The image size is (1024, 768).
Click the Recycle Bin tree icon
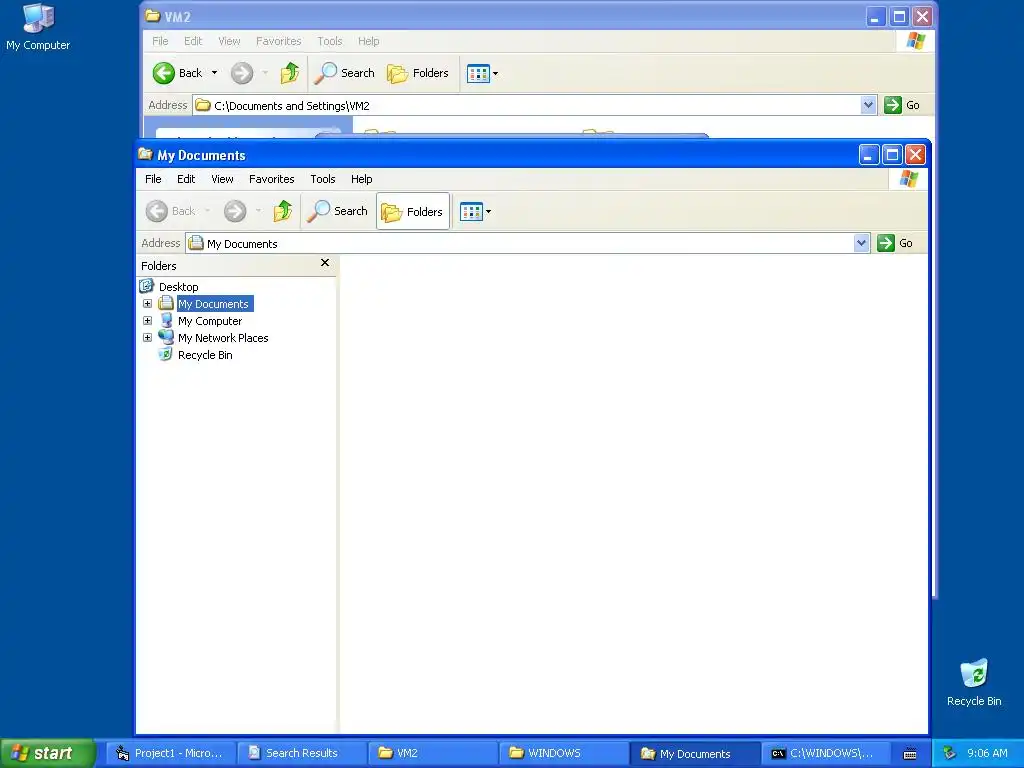pos(166,355)
